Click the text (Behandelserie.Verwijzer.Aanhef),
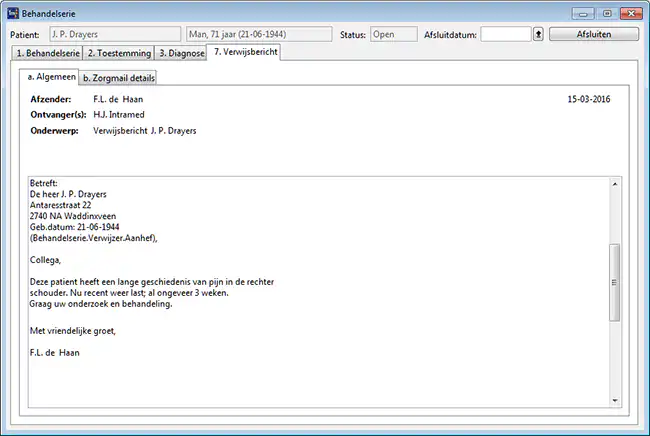Viewport: 650px width, 436px height. click(94, 238)
